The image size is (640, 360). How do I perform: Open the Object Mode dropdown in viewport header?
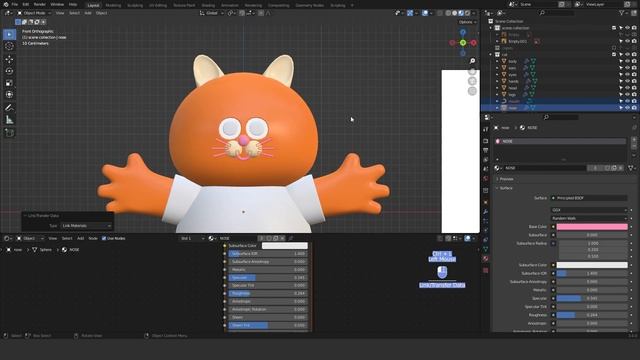point(34,13)
